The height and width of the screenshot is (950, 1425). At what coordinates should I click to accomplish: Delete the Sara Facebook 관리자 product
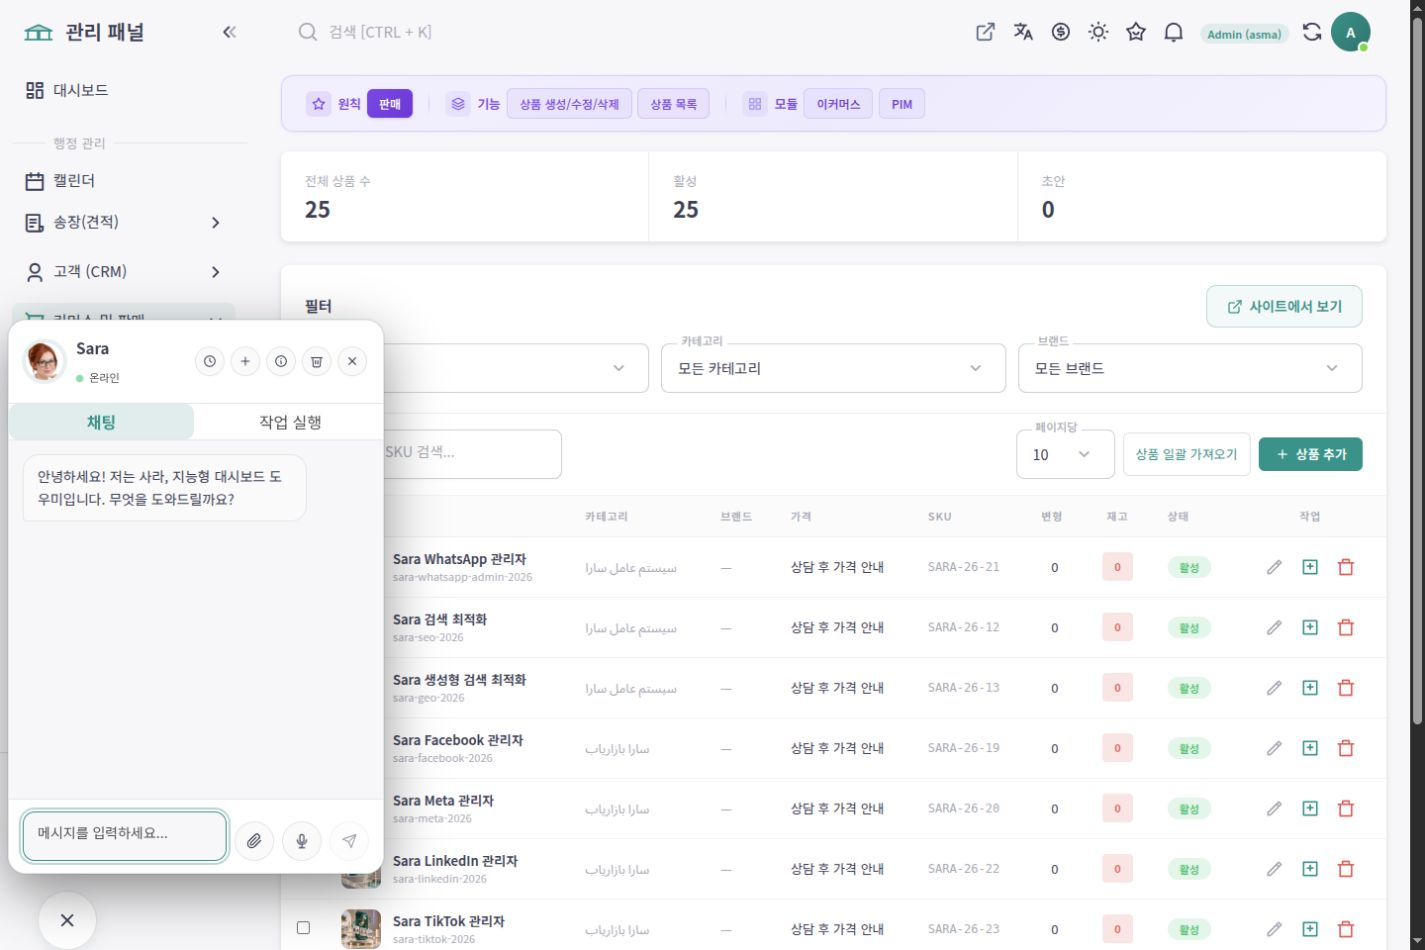pos(1346,748)
